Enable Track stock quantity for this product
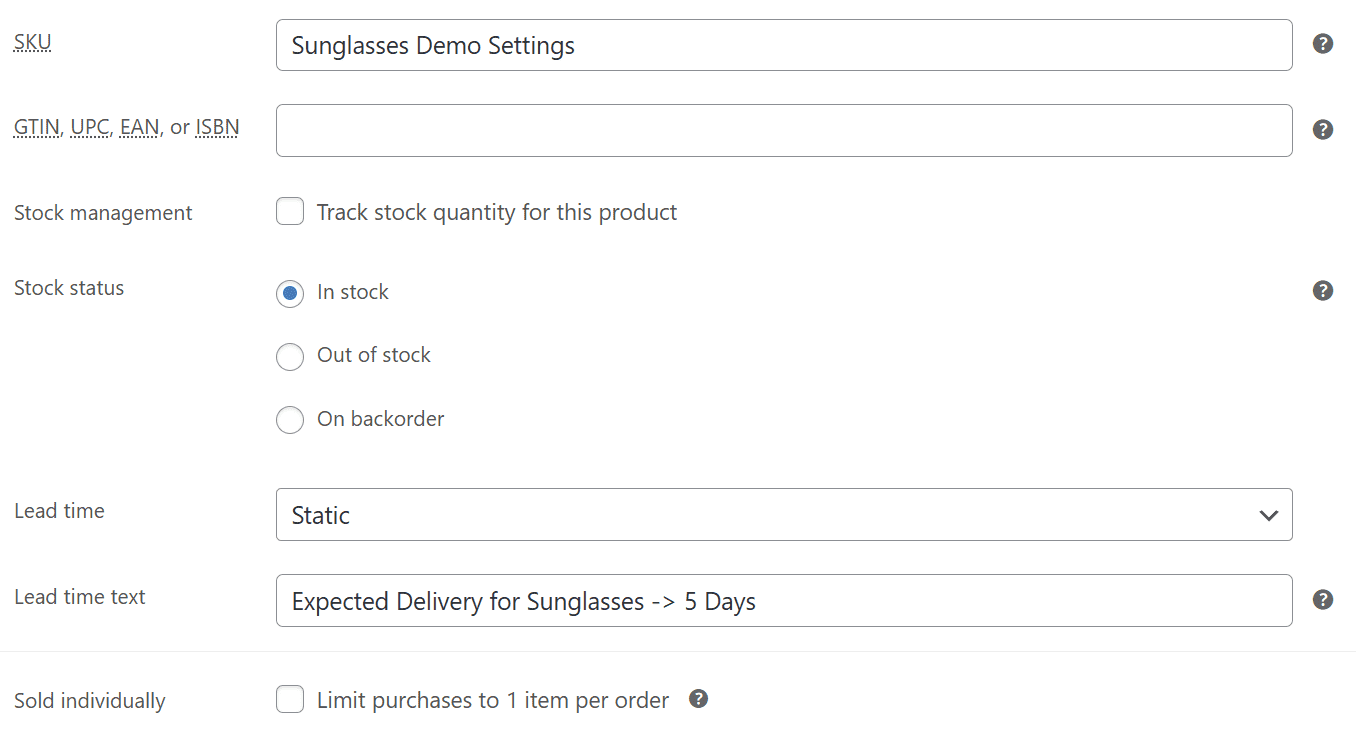The height and width of the screenshot is (735, 1356). pyautogui.click(x=290, y=211)
